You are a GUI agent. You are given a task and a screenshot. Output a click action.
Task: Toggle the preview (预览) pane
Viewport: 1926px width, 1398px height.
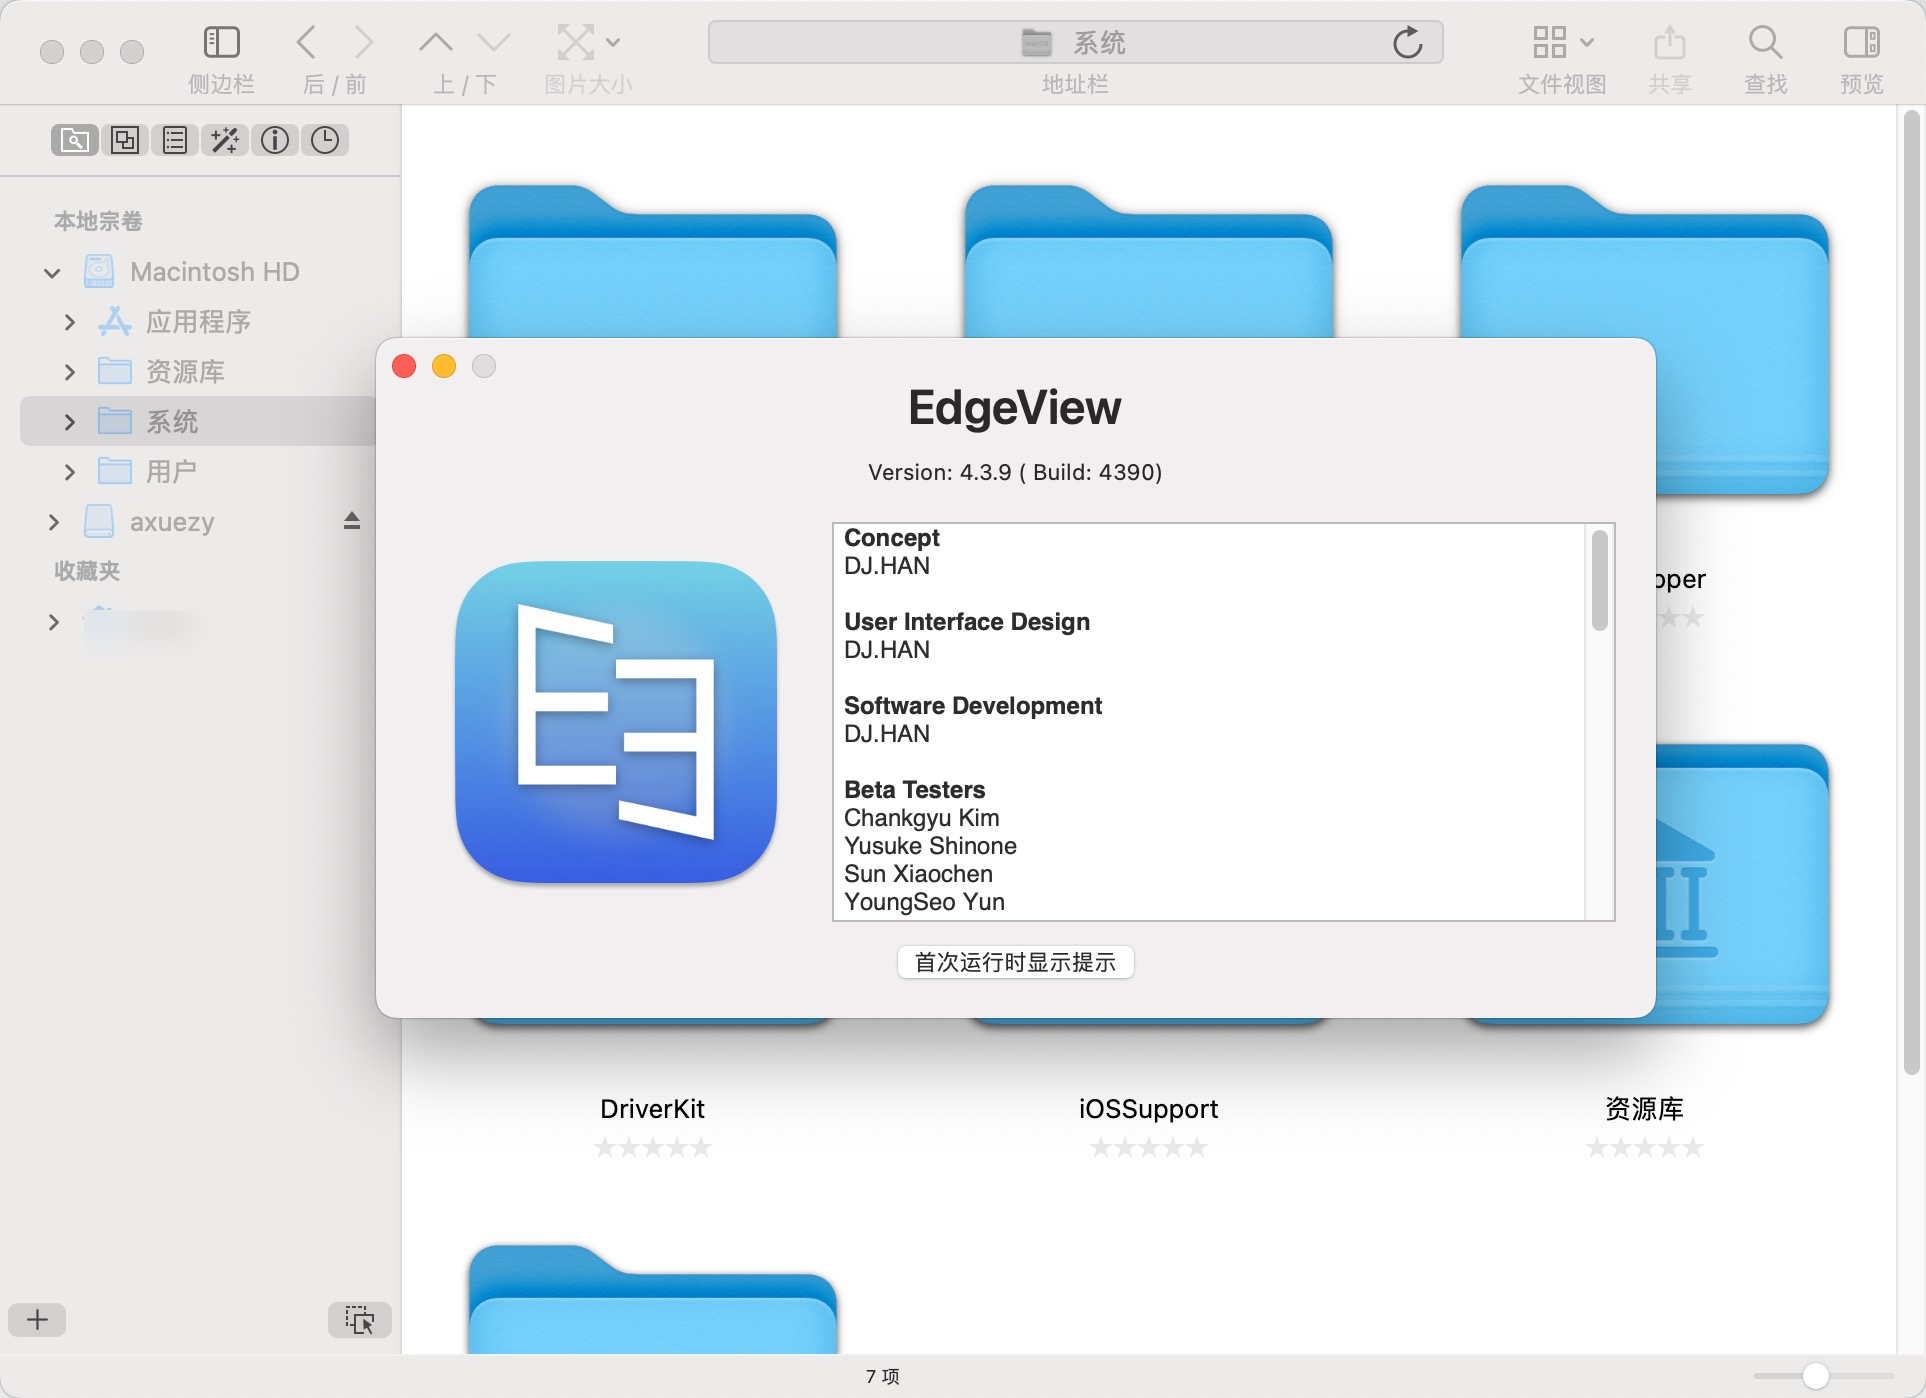tap(1861, 43)
